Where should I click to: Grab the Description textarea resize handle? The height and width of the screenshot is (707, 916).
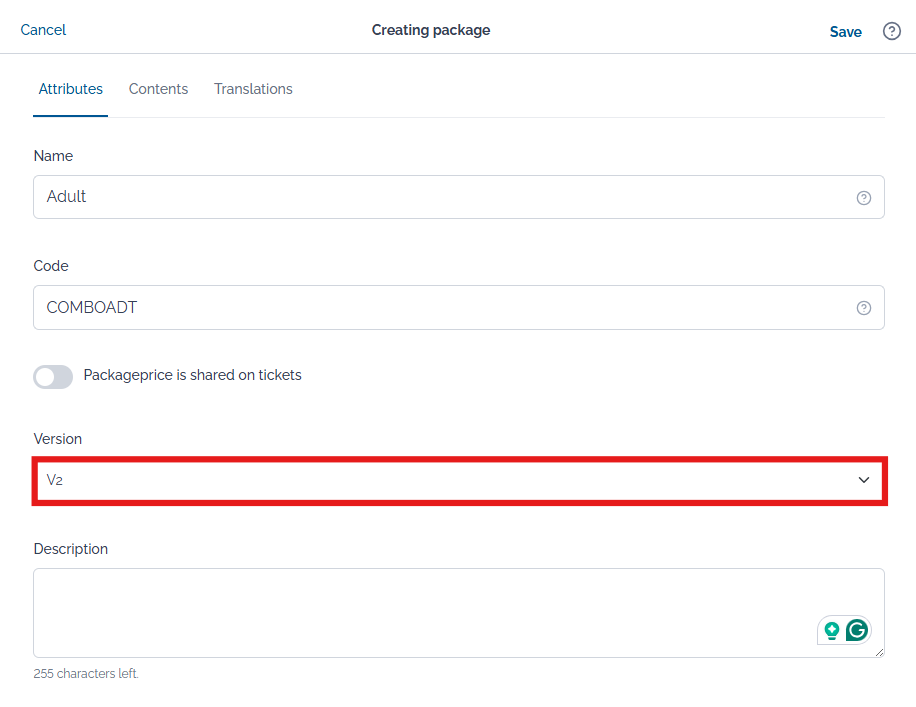click(x=879, y=653)
